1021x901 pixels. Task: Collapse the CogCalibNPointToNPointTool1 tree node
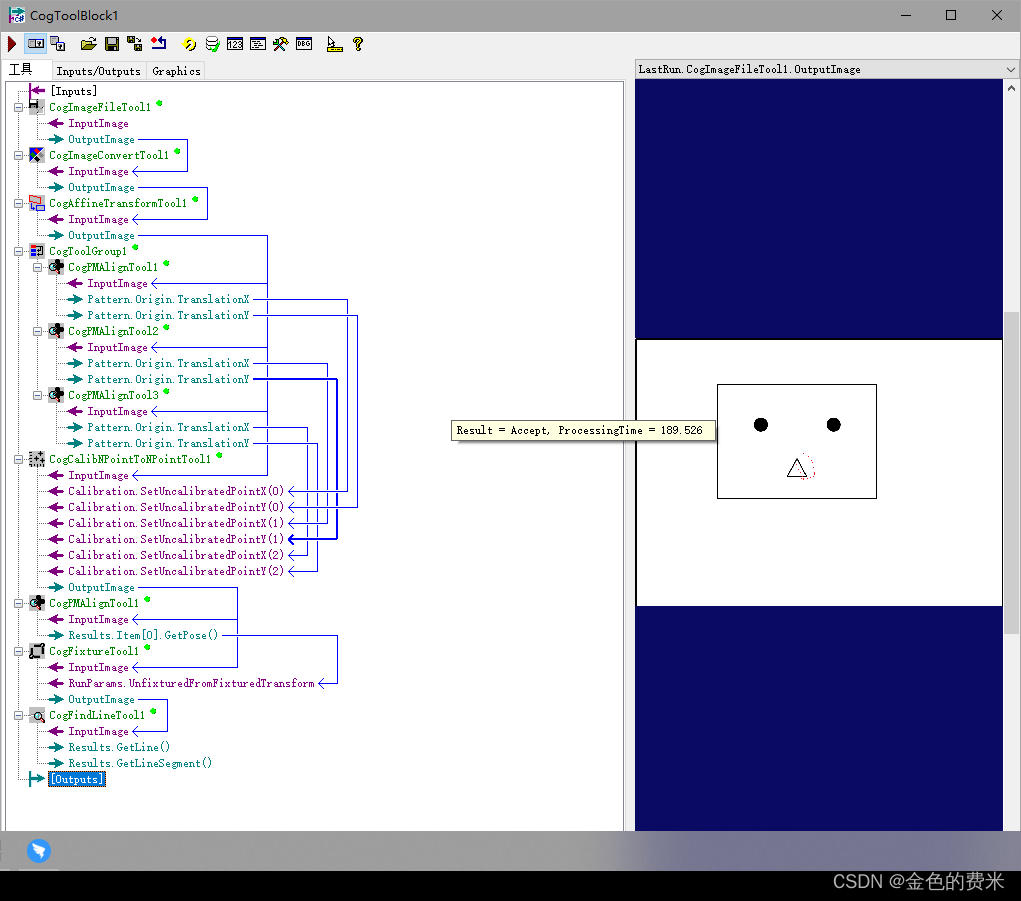point(19,460)
